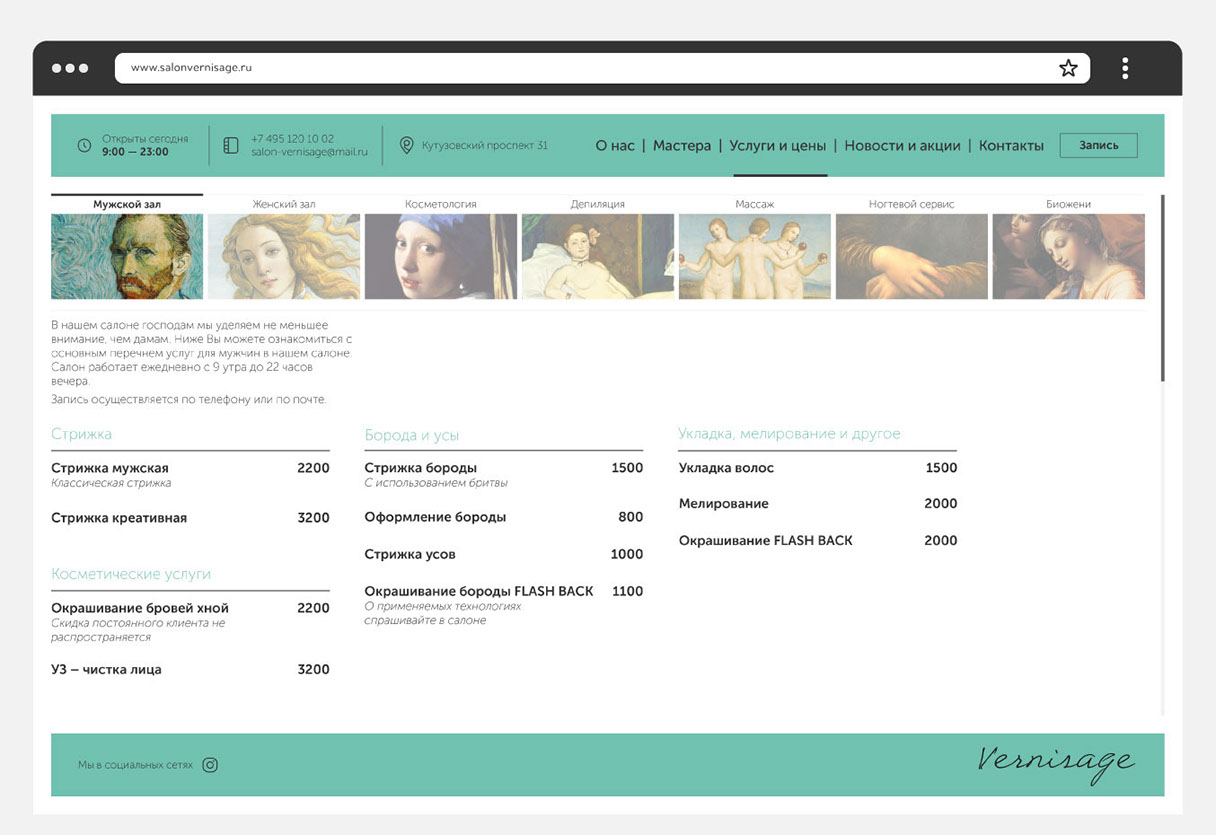Go to the 'Мастера' page

[682, 146]
